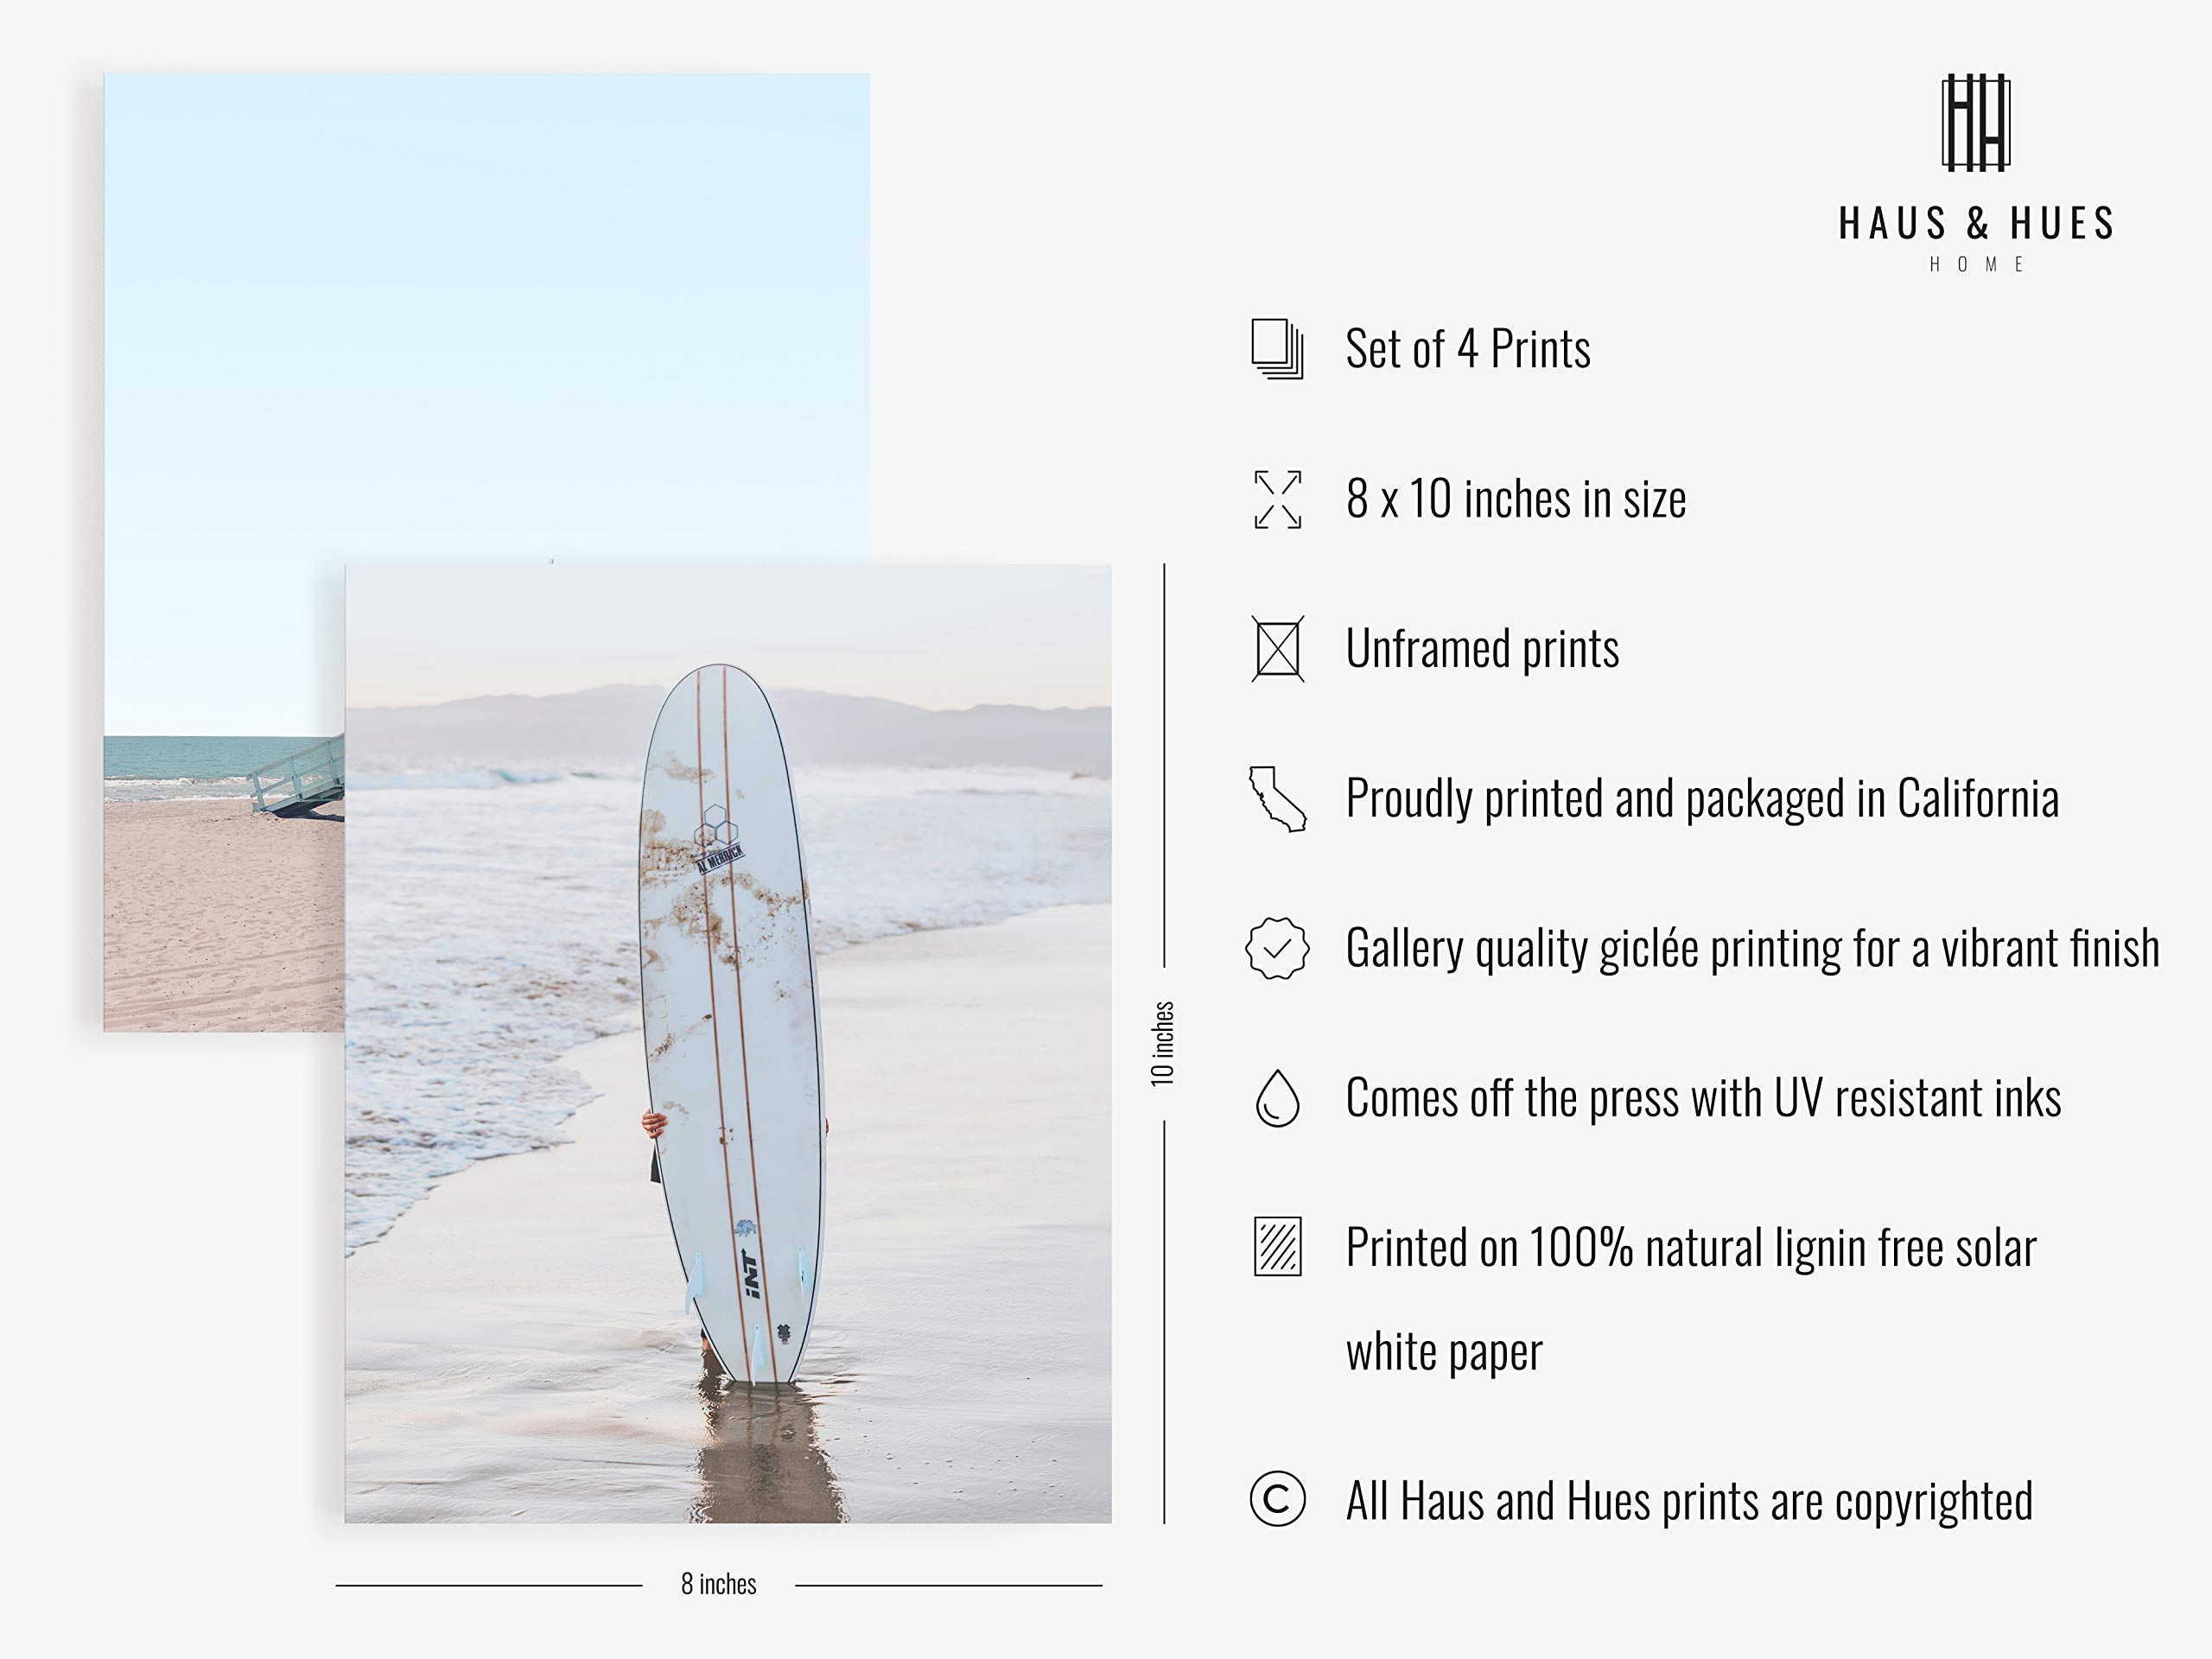Click '8 x 10 inches in size' text
The width and height of the screenshot is (2212, 1659).
1515,499
